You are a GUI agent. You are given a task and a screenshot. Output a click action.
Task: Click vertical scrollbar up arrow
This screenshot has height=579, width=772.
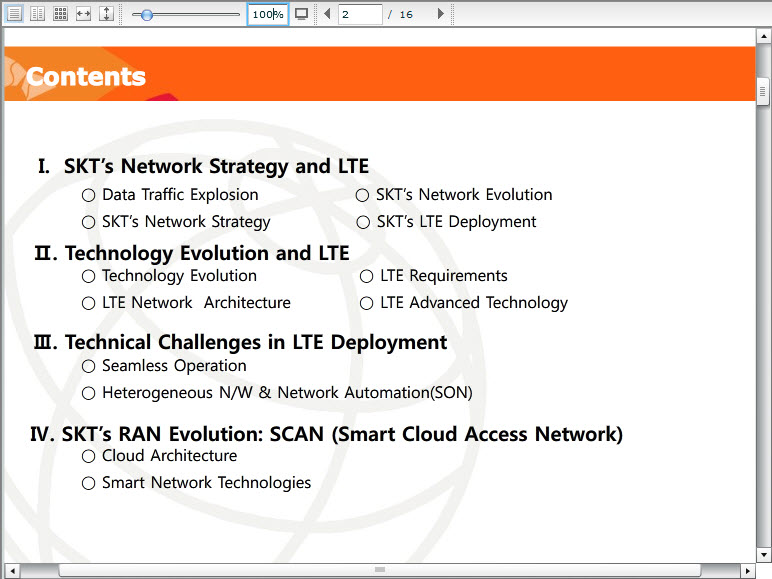(763, 36)
